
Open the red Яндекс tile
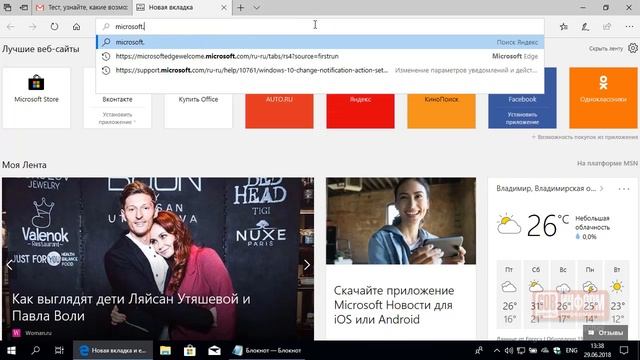(x=360, y=110)
